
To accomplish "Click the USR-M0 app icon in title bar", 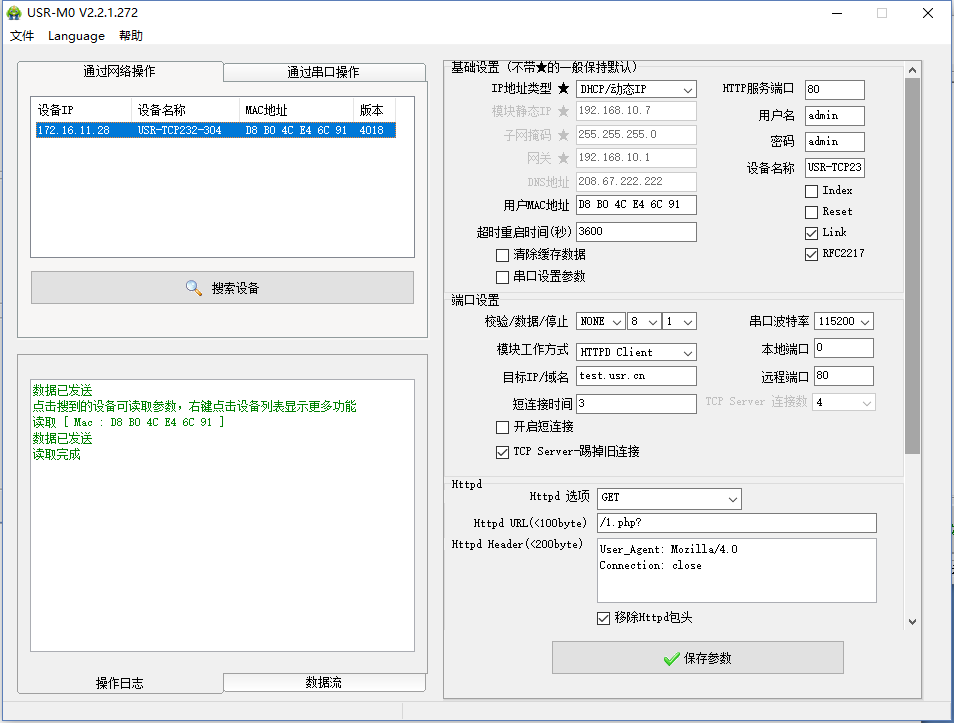I will 14,13.
